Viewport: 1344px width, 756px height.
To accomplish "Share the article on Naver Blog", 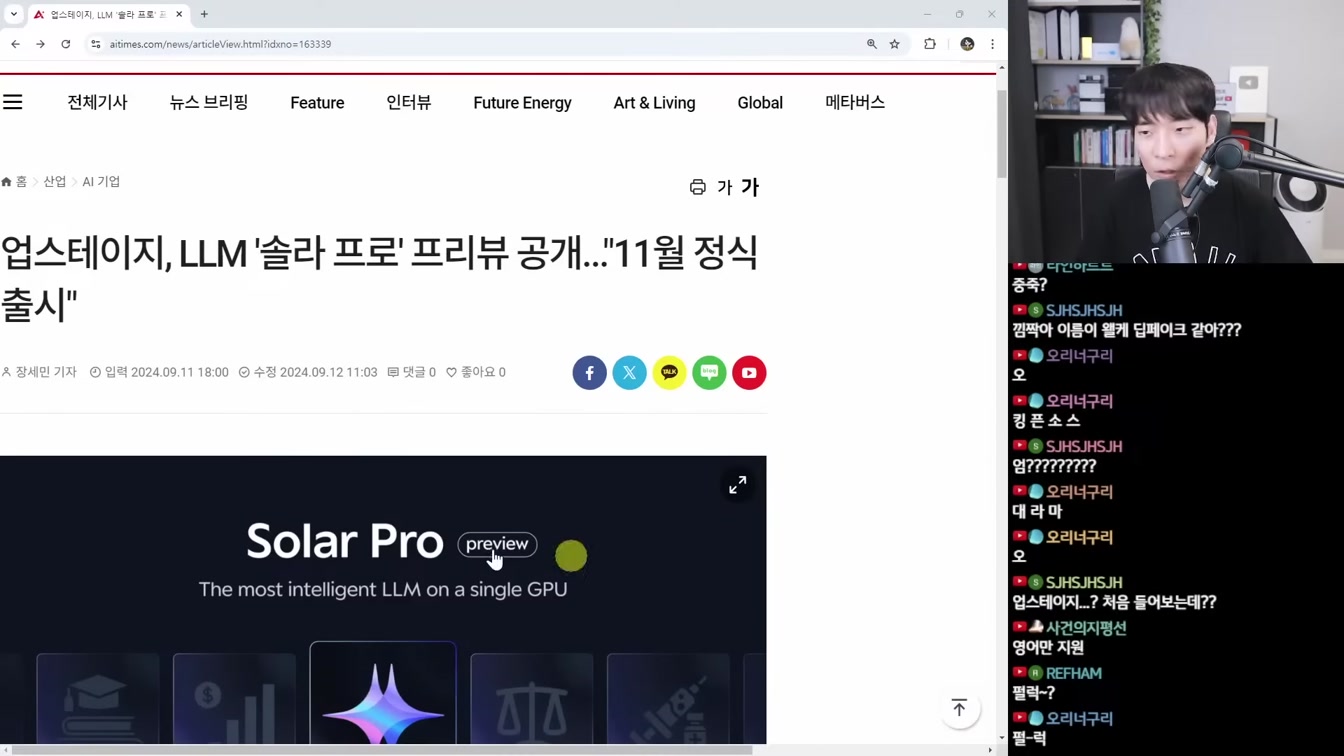I will tap(709, 372).
